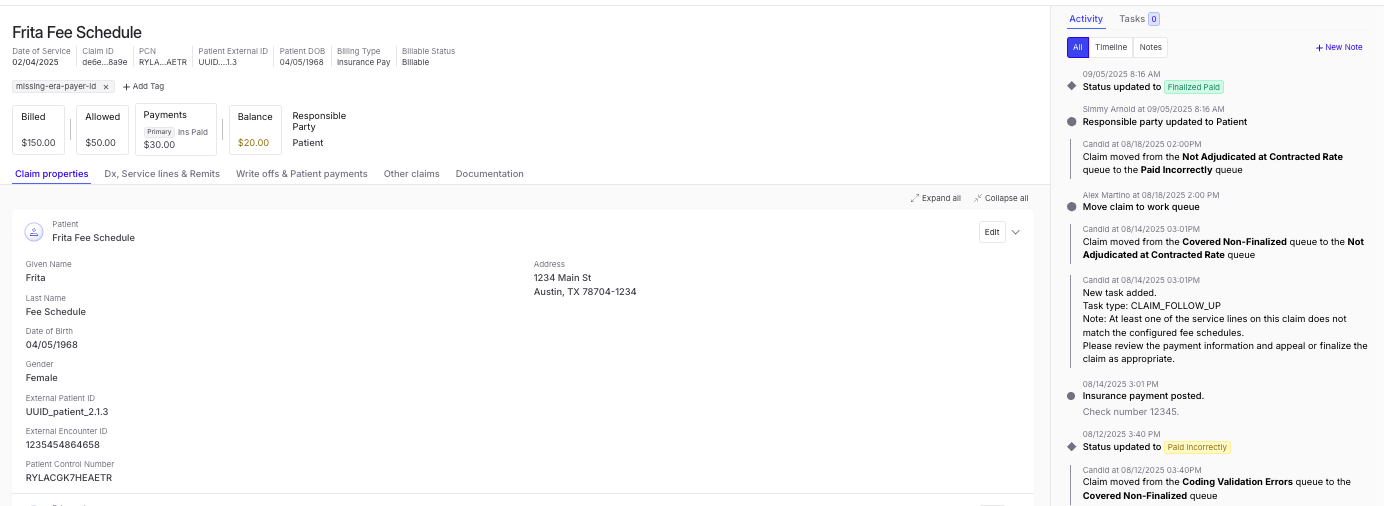Open the Documentation tab
Screen dimensions: 1384x506
point(489,174)
